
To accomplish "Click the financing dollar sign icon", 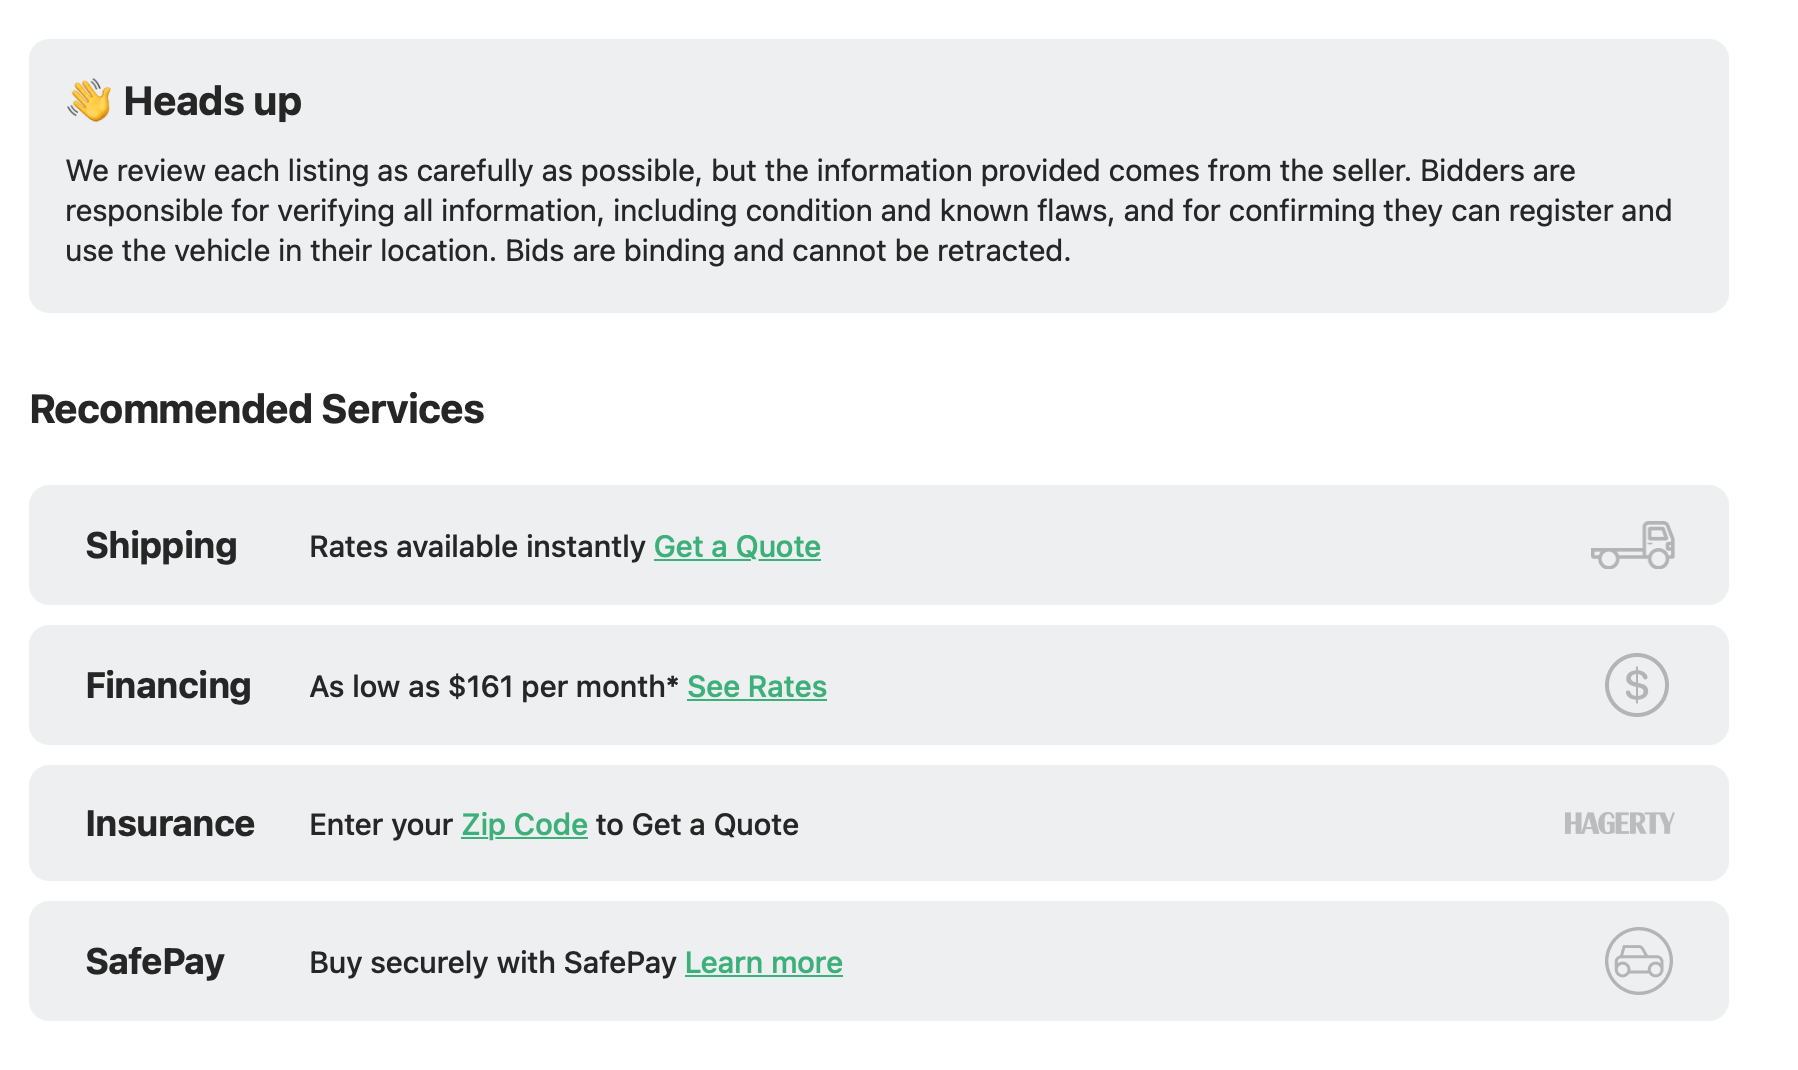I will (x=1636, y=685).
